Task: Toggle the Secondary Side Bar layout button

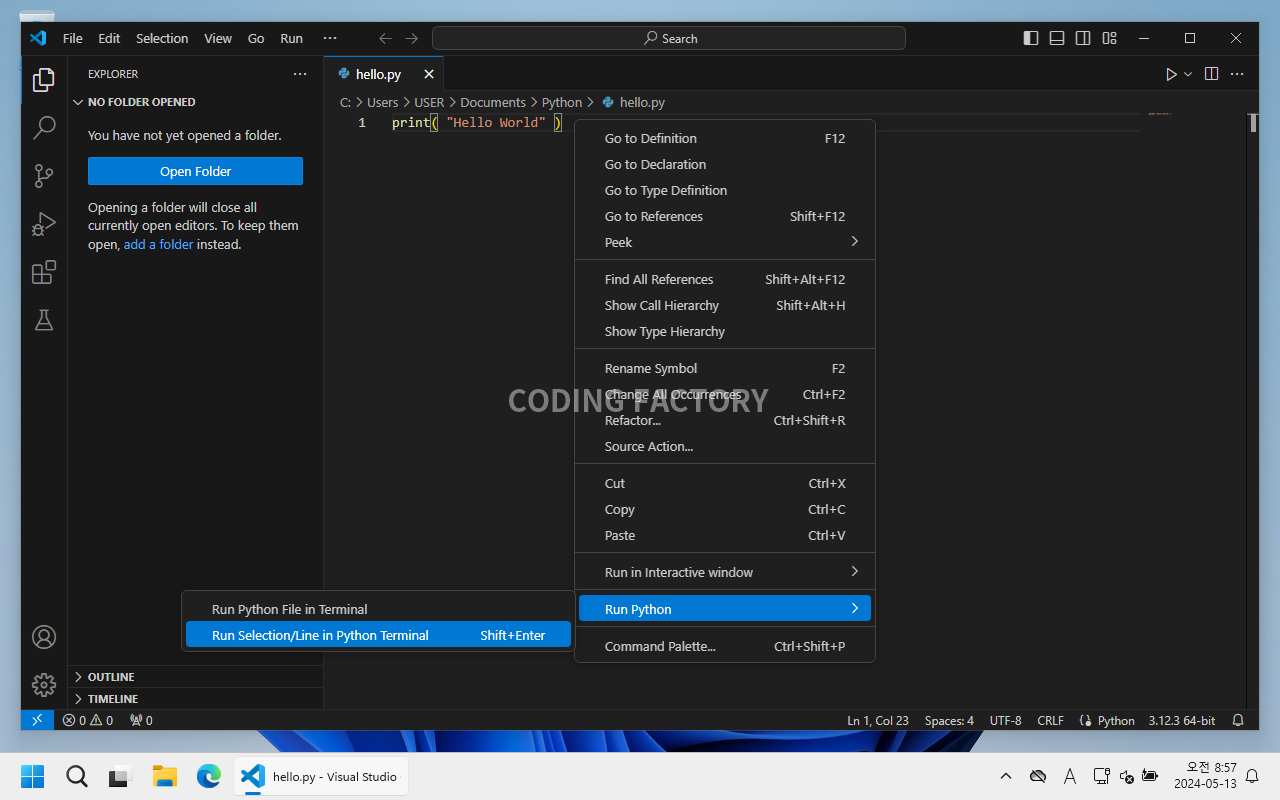Action: coord(1083,38)
